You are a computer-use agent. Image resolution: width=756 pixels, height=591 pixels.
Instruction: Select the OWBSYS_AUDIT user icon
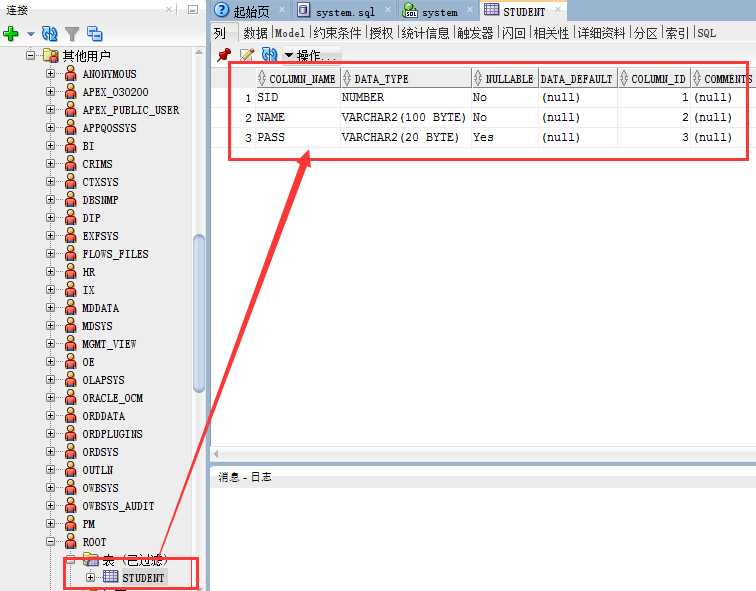(x=71, y=505)
